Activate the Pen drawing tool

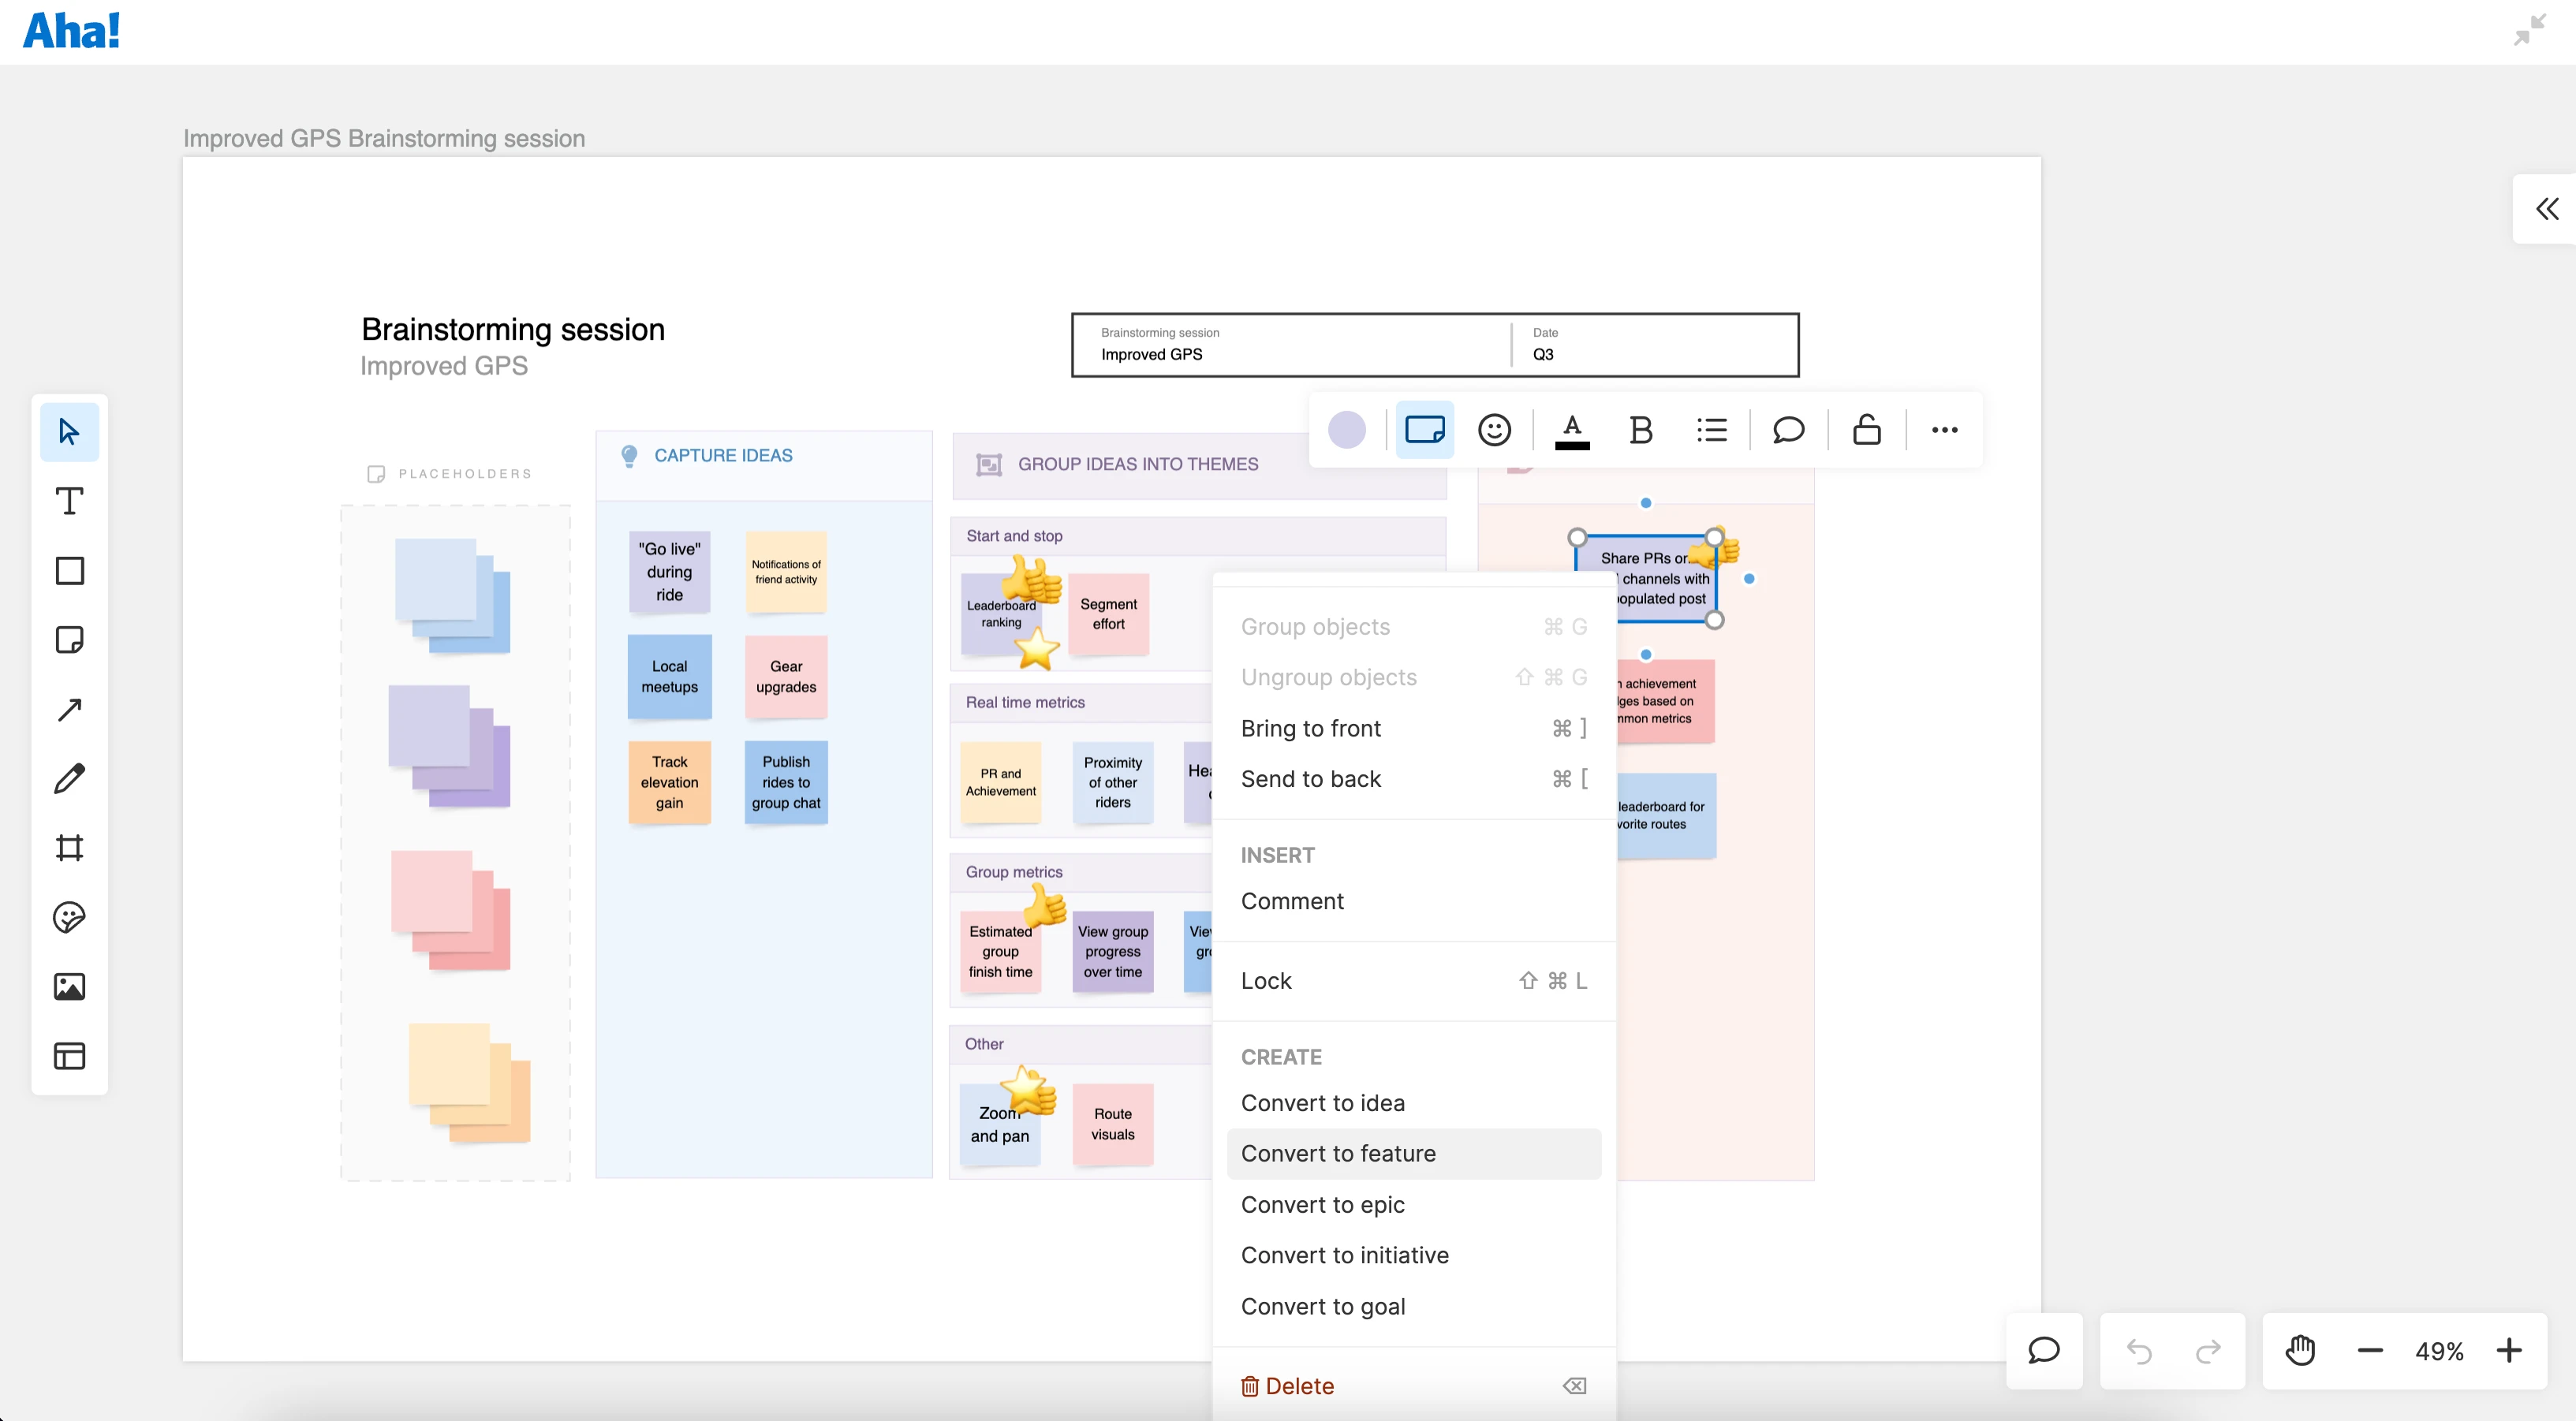click(x=69, y=778)
